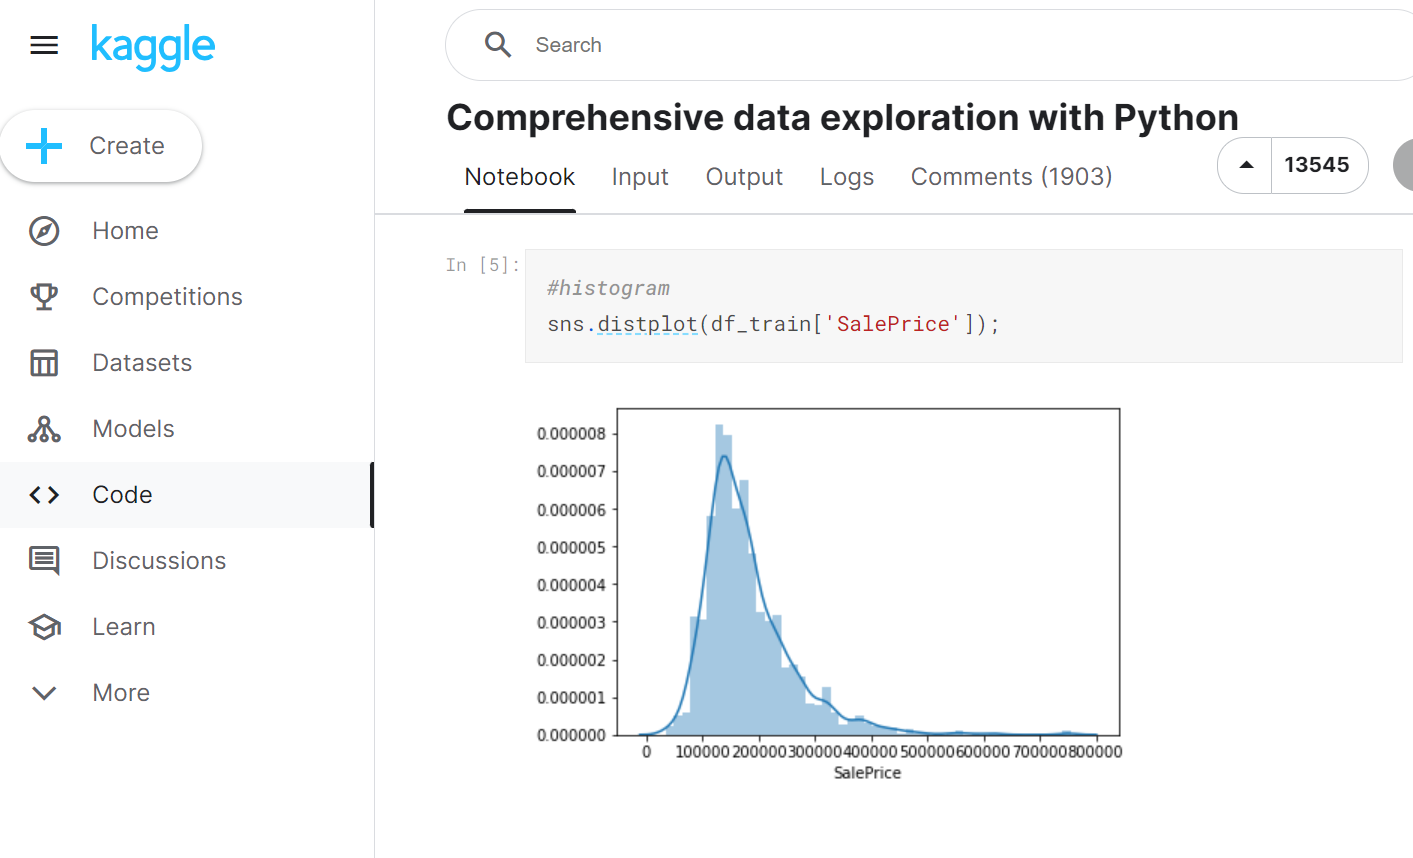The height and width of the screenshot is (858, 1413).
Task: Click the Models network icon
Action: pyautogui.click(x=44, y=429)
